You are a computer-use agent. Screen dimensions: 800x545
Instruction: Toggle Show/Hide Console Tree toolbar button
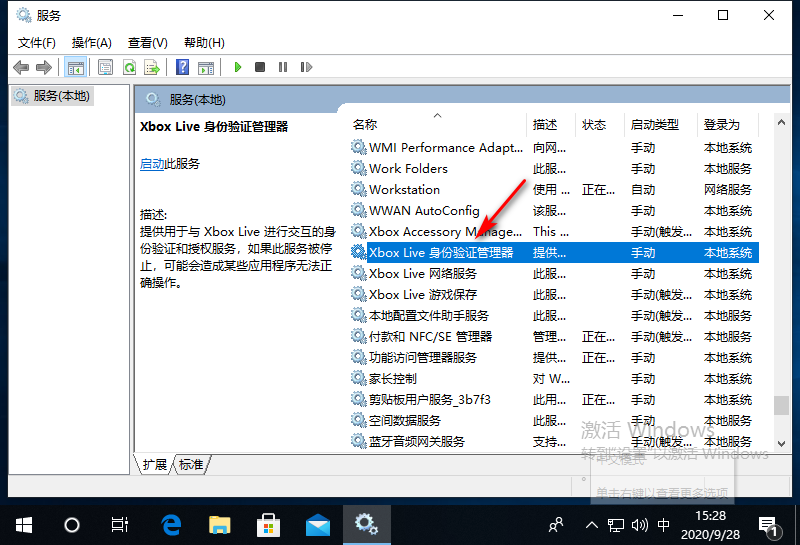point(75,67)
